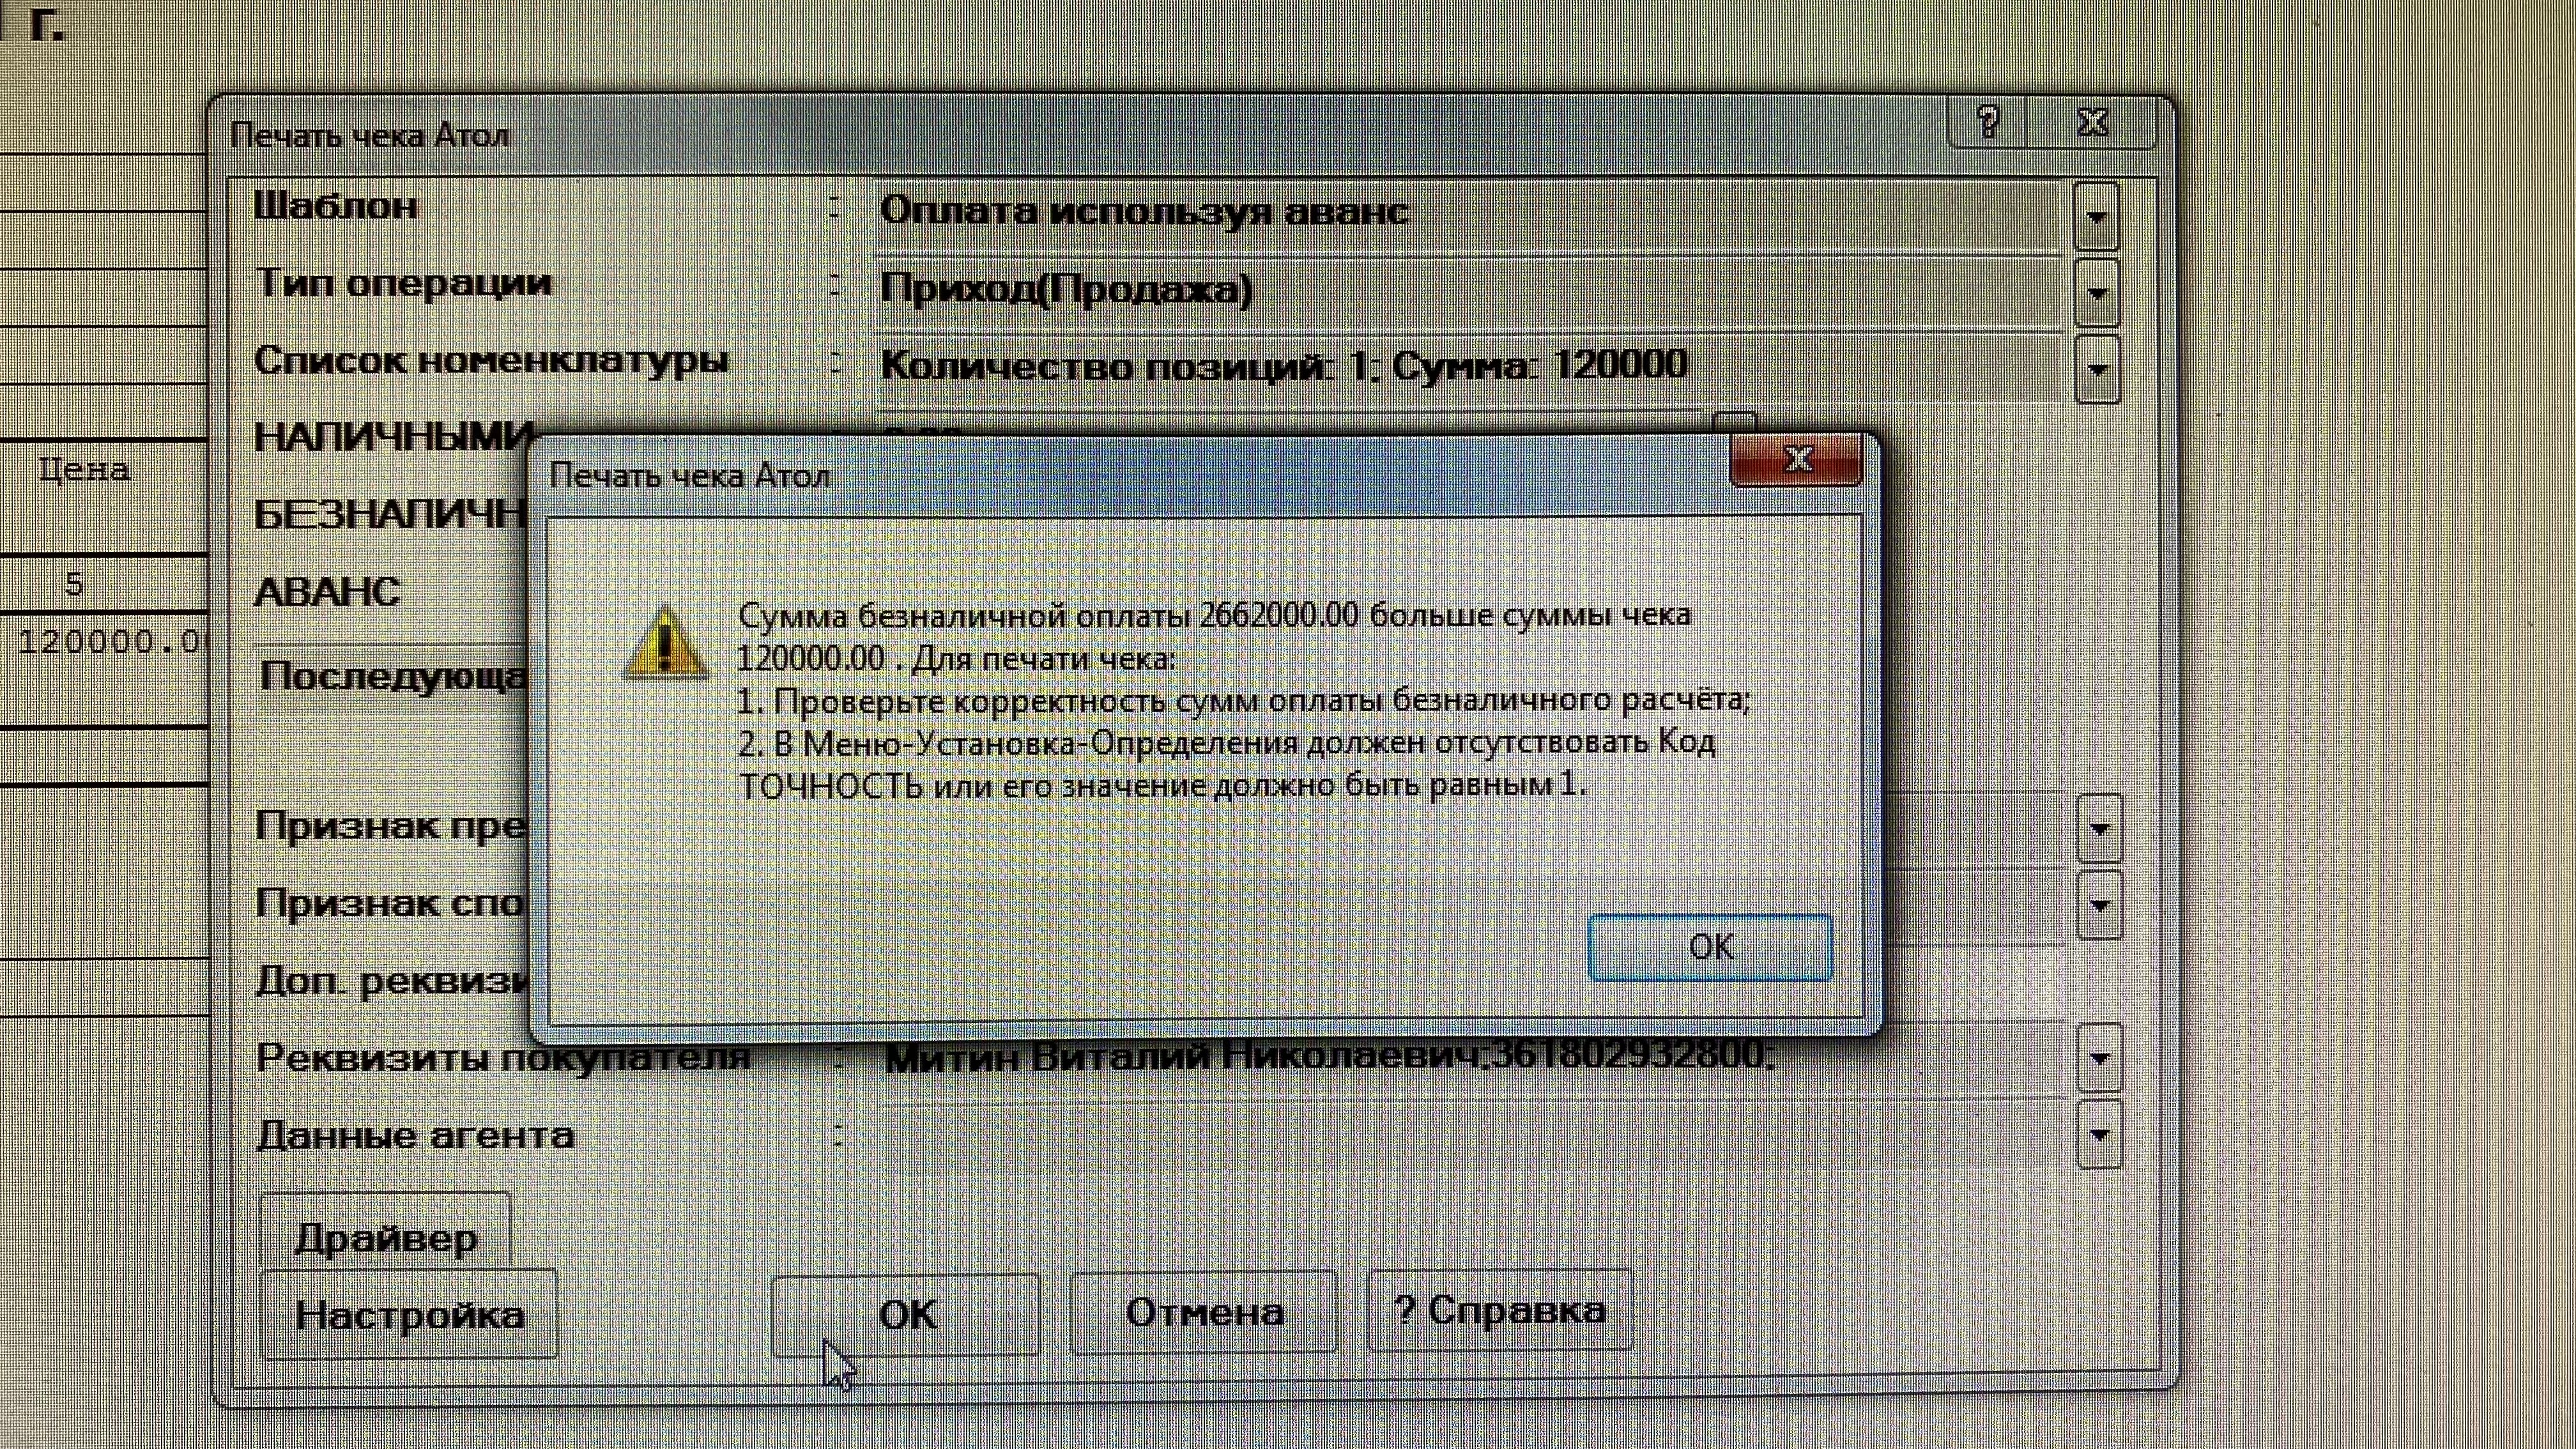Viewport: 2576px width, 1449px height.
Task: Expand the Данные агента dropdown arrow
Action: click(2099, 1135)
